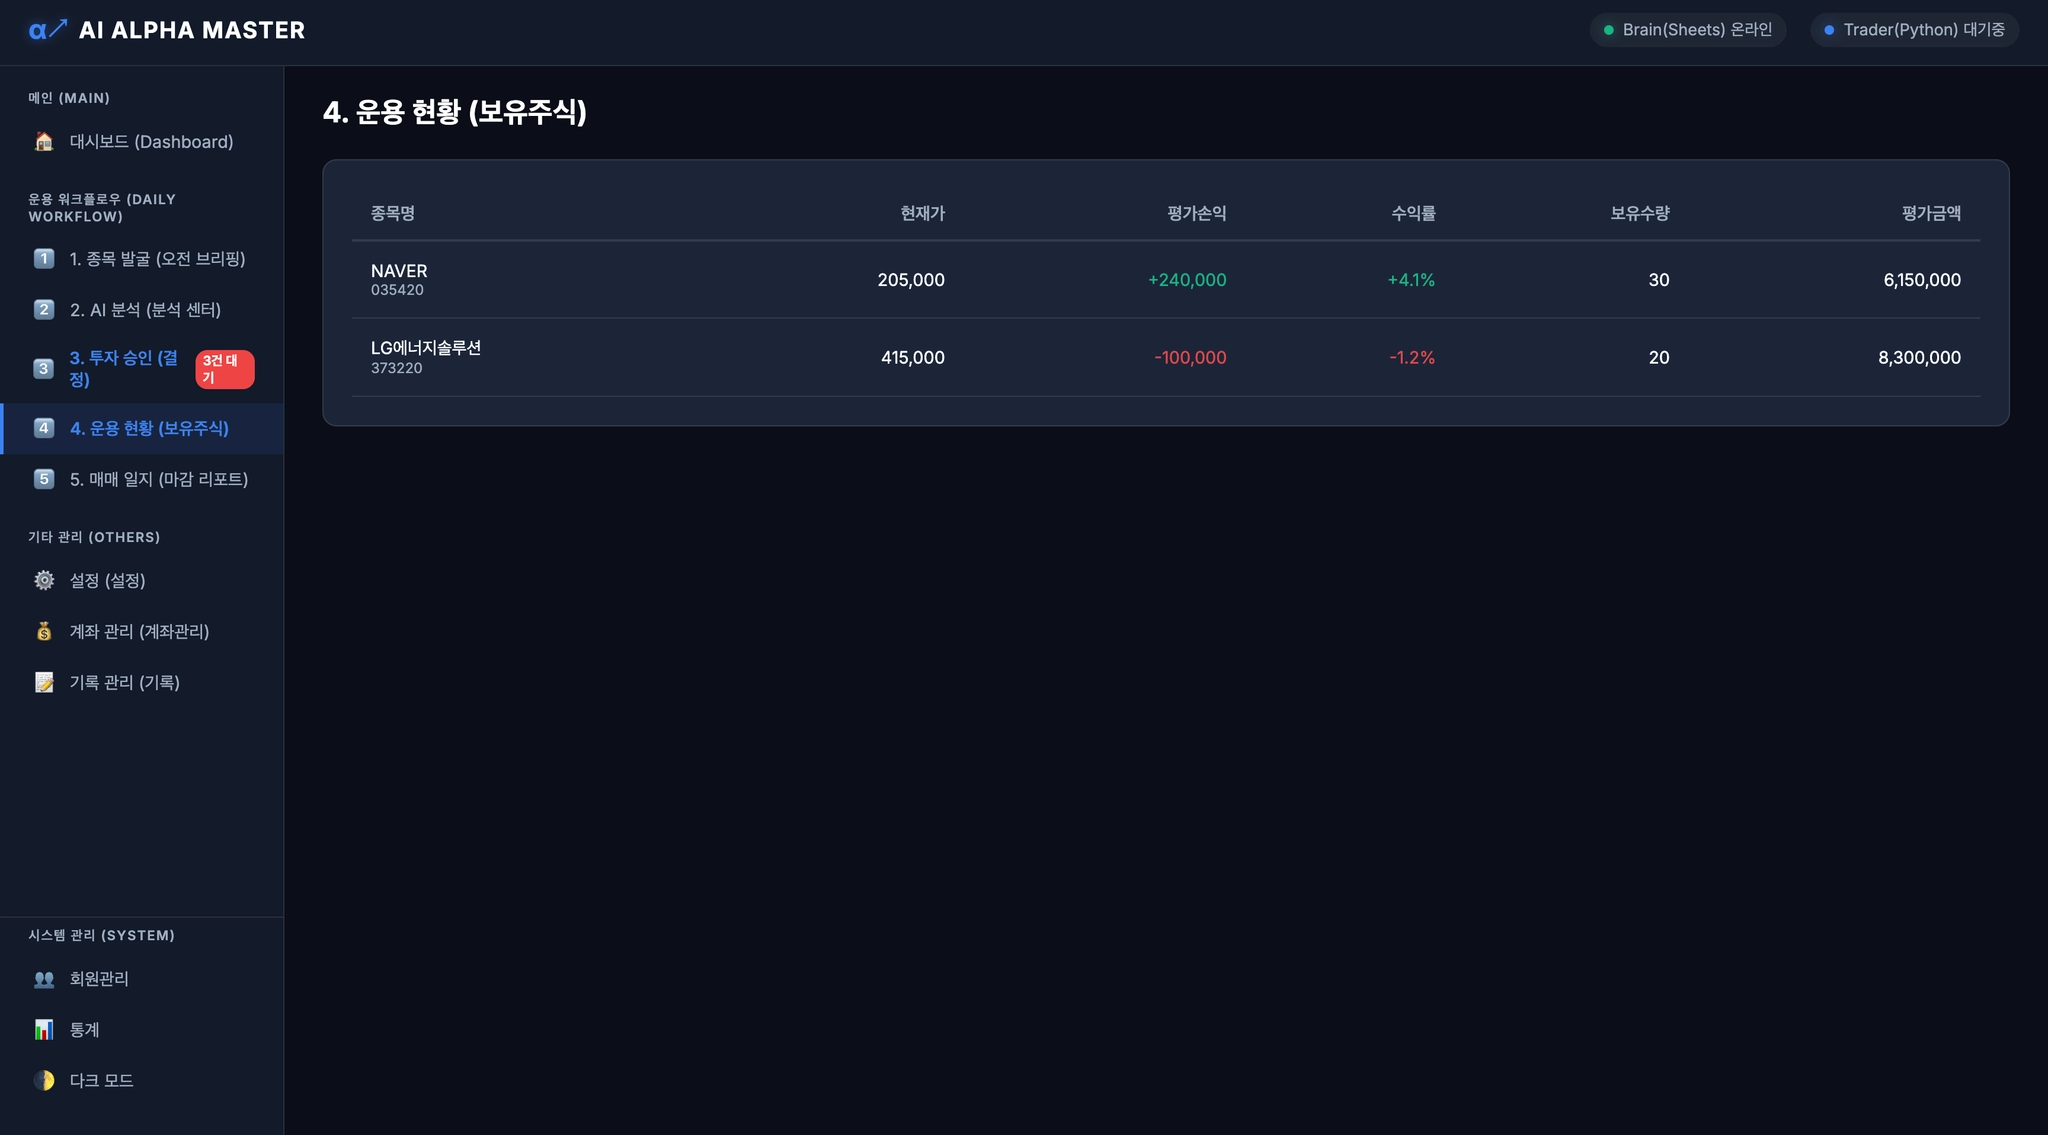2048x1135 pixels.
Task: Click the bar chart 통계 icon
Action: pos(44,1030)
